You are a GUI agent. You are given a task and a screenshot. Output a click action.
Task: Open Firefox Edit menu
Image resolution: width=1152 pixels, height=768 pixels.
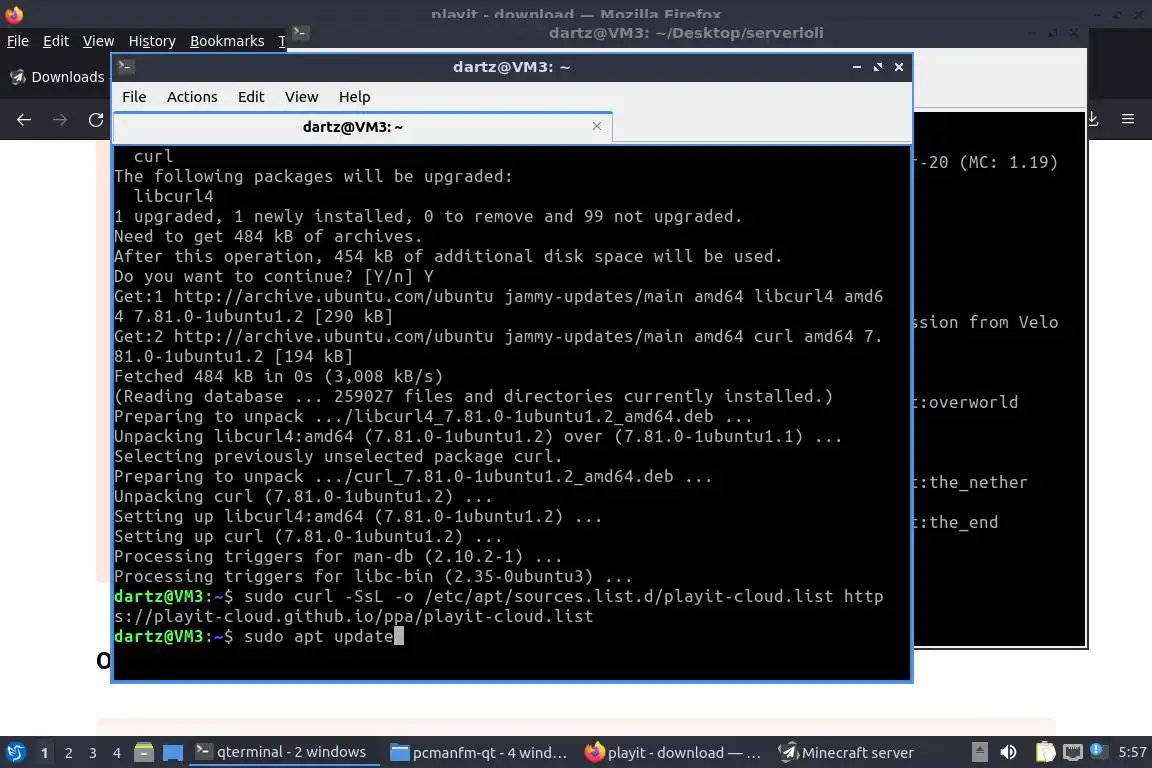point(56,41)
